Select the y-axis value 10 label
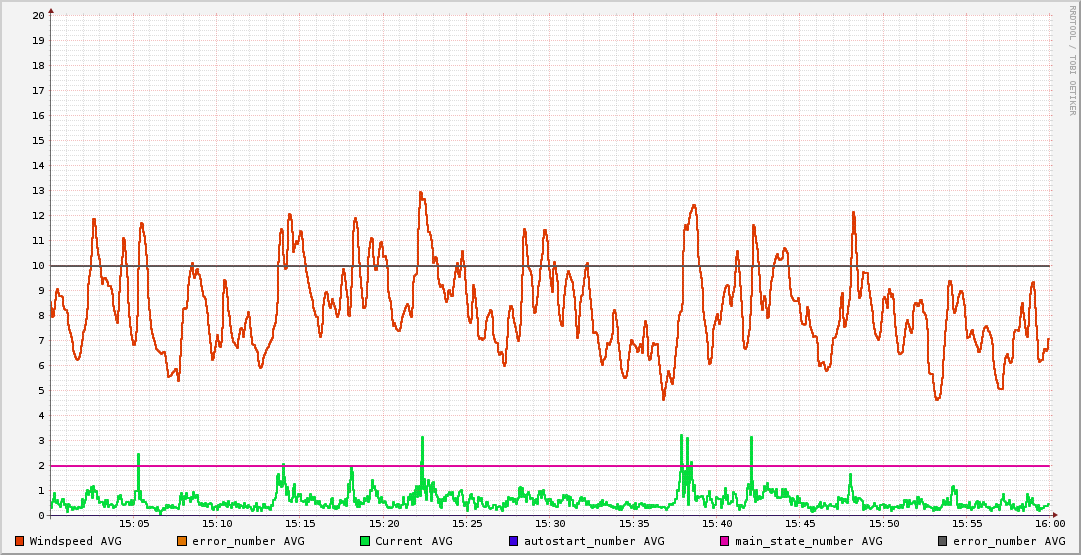 click(x=38, y=266)
